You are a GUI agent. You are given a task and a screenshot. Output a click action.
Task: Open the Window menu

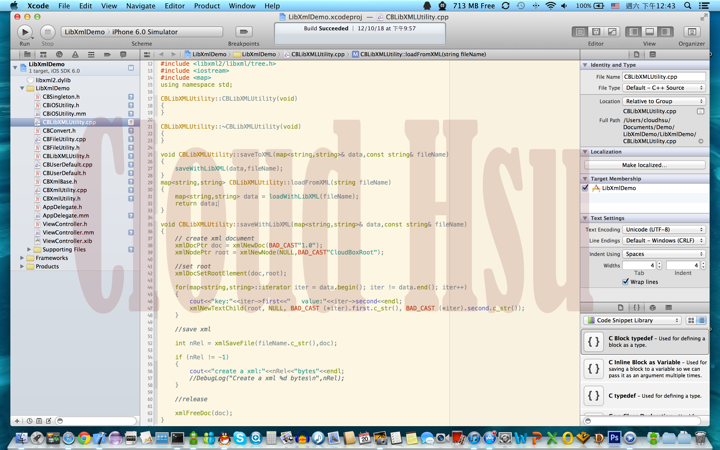point(242,6)
